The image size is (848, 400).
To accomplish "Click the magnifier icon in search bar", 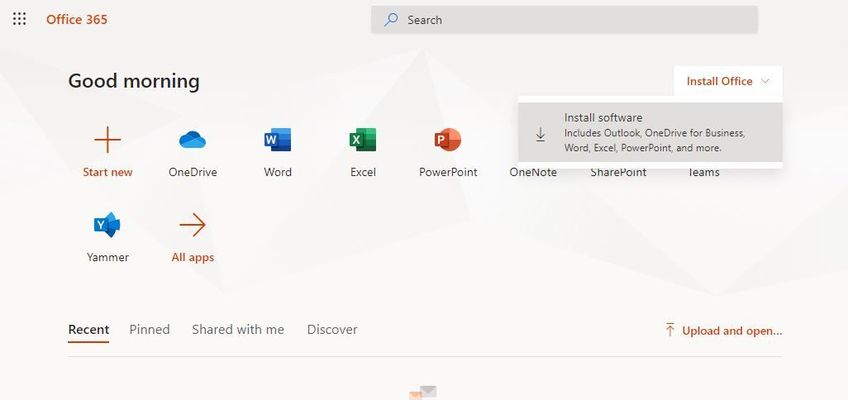I will [x=390, y=20].
